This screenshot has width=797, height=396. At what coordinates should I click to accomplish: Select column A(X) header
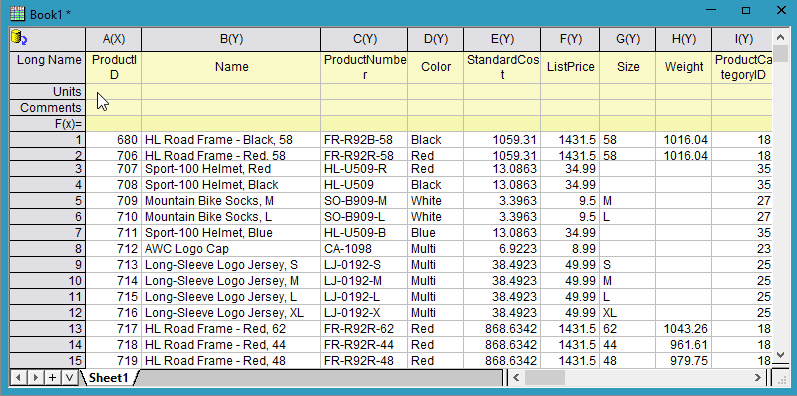click(x=113, y=39)
